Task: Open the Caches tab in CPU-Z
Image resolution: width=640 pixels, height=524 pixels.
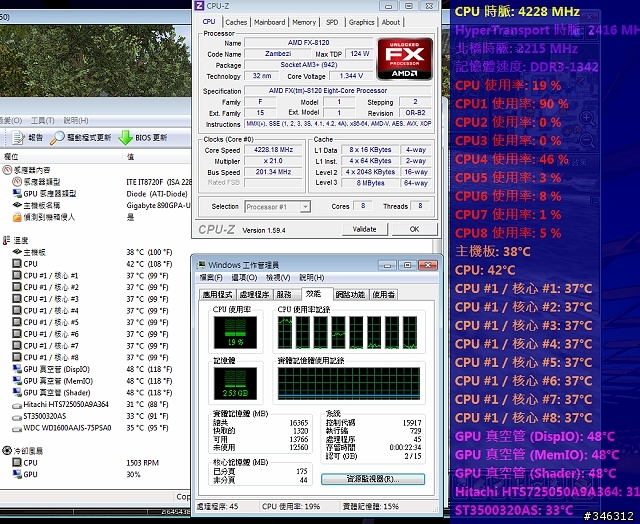Action: [236, 22]
